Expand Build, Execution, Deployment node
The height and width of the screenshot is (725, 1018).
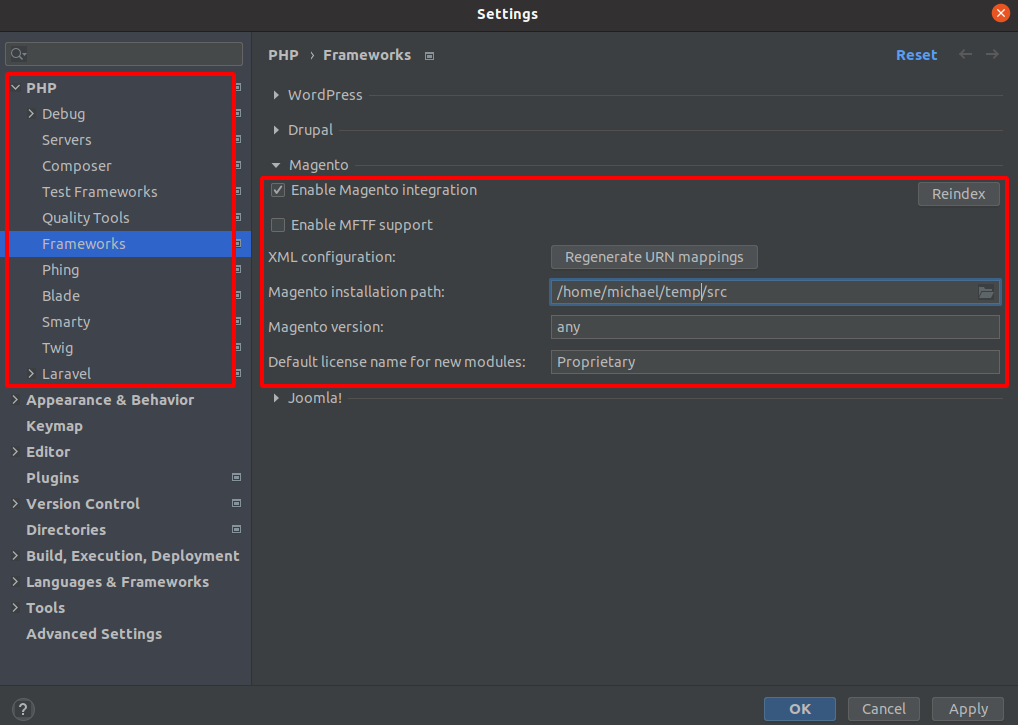tap(16, 556)
